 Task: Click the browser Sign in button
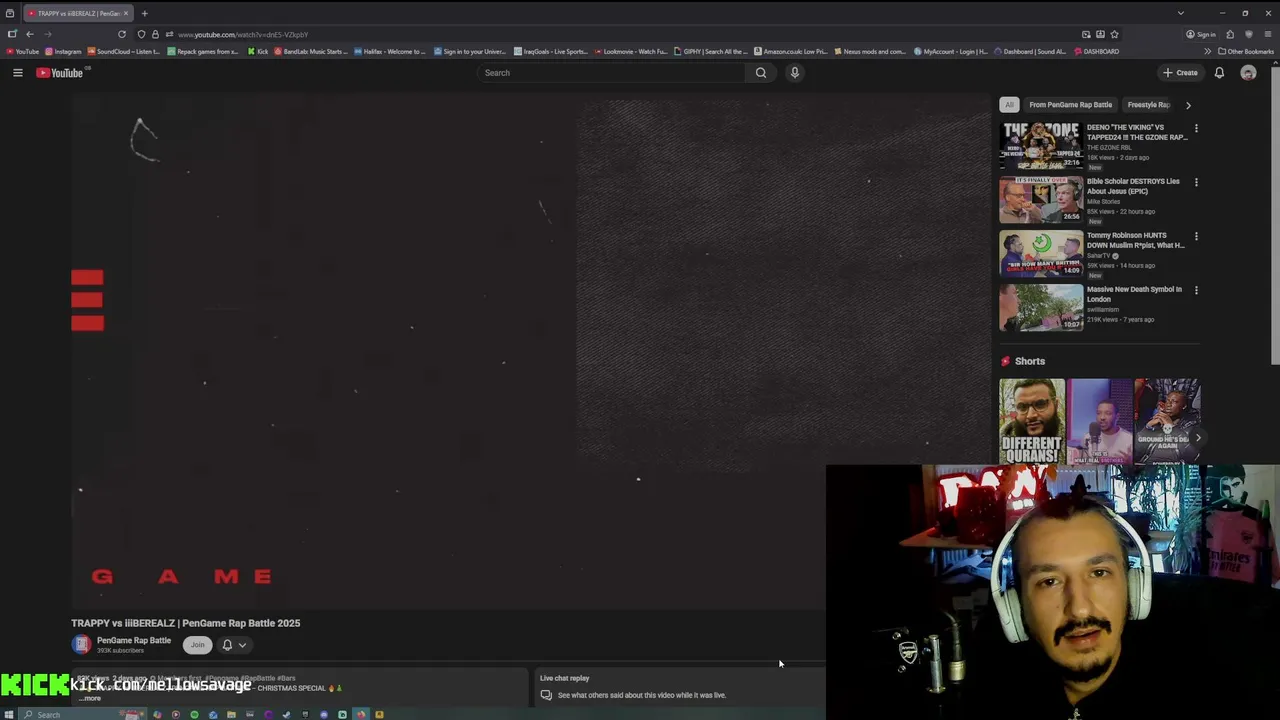pos(1201,34)
